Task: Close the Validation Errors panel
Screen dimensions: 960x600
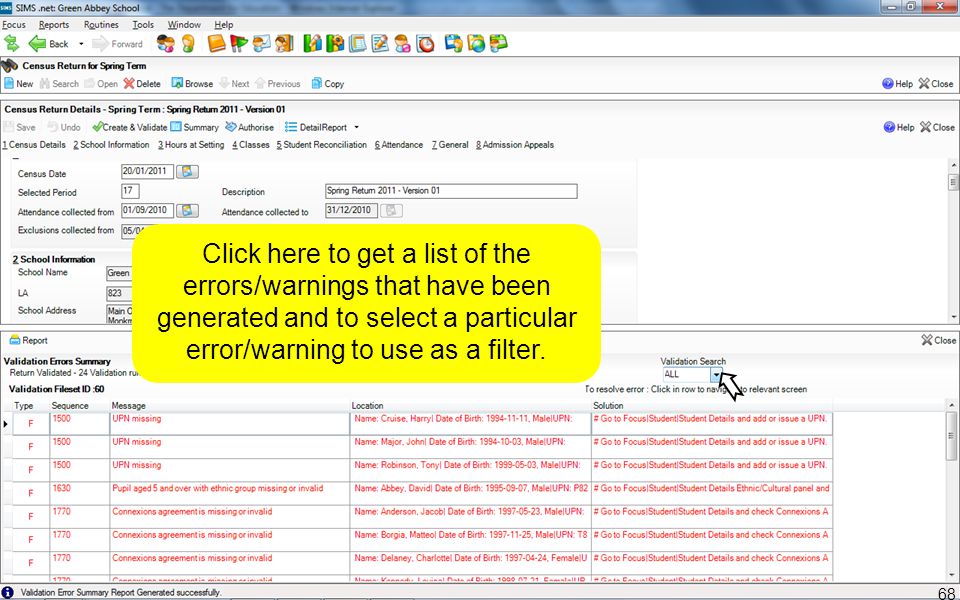Action: 939,340
